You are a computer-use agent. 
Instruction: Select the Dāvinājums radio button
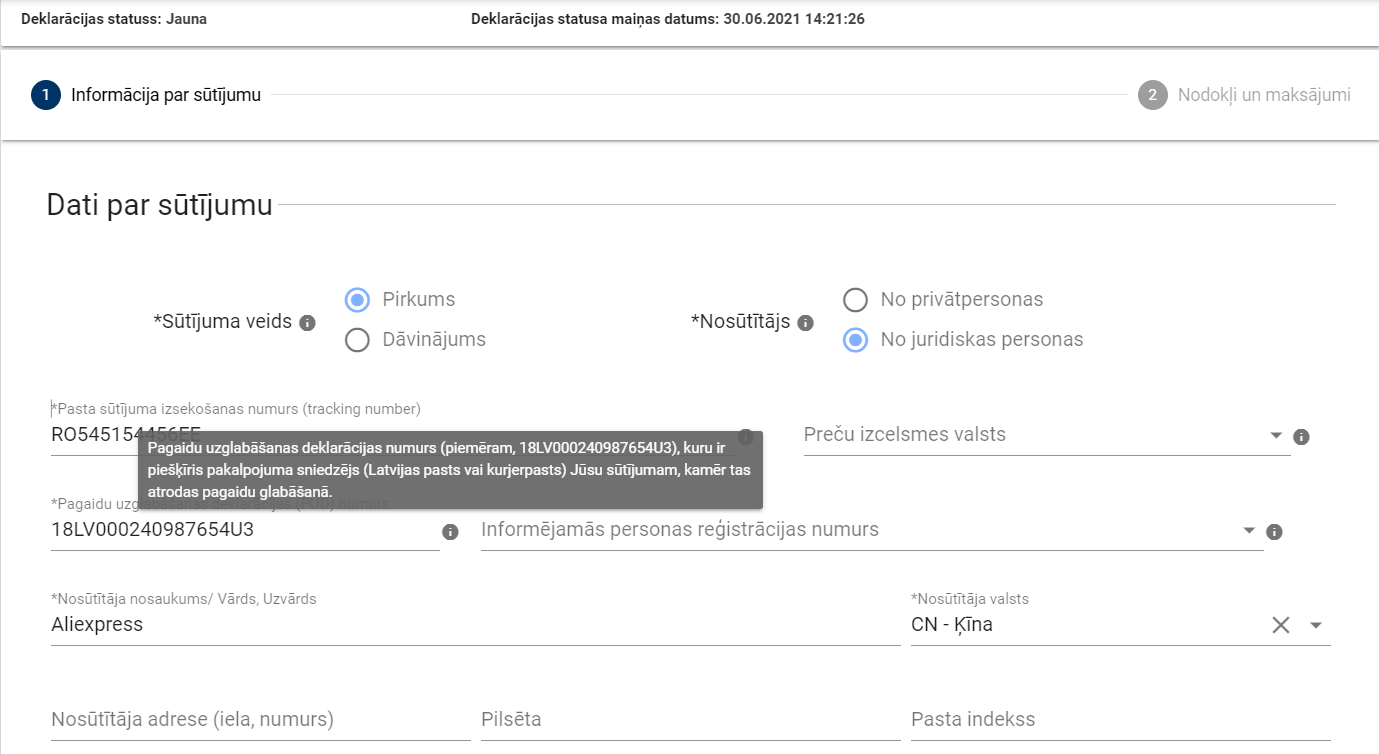tap(357, 340)
